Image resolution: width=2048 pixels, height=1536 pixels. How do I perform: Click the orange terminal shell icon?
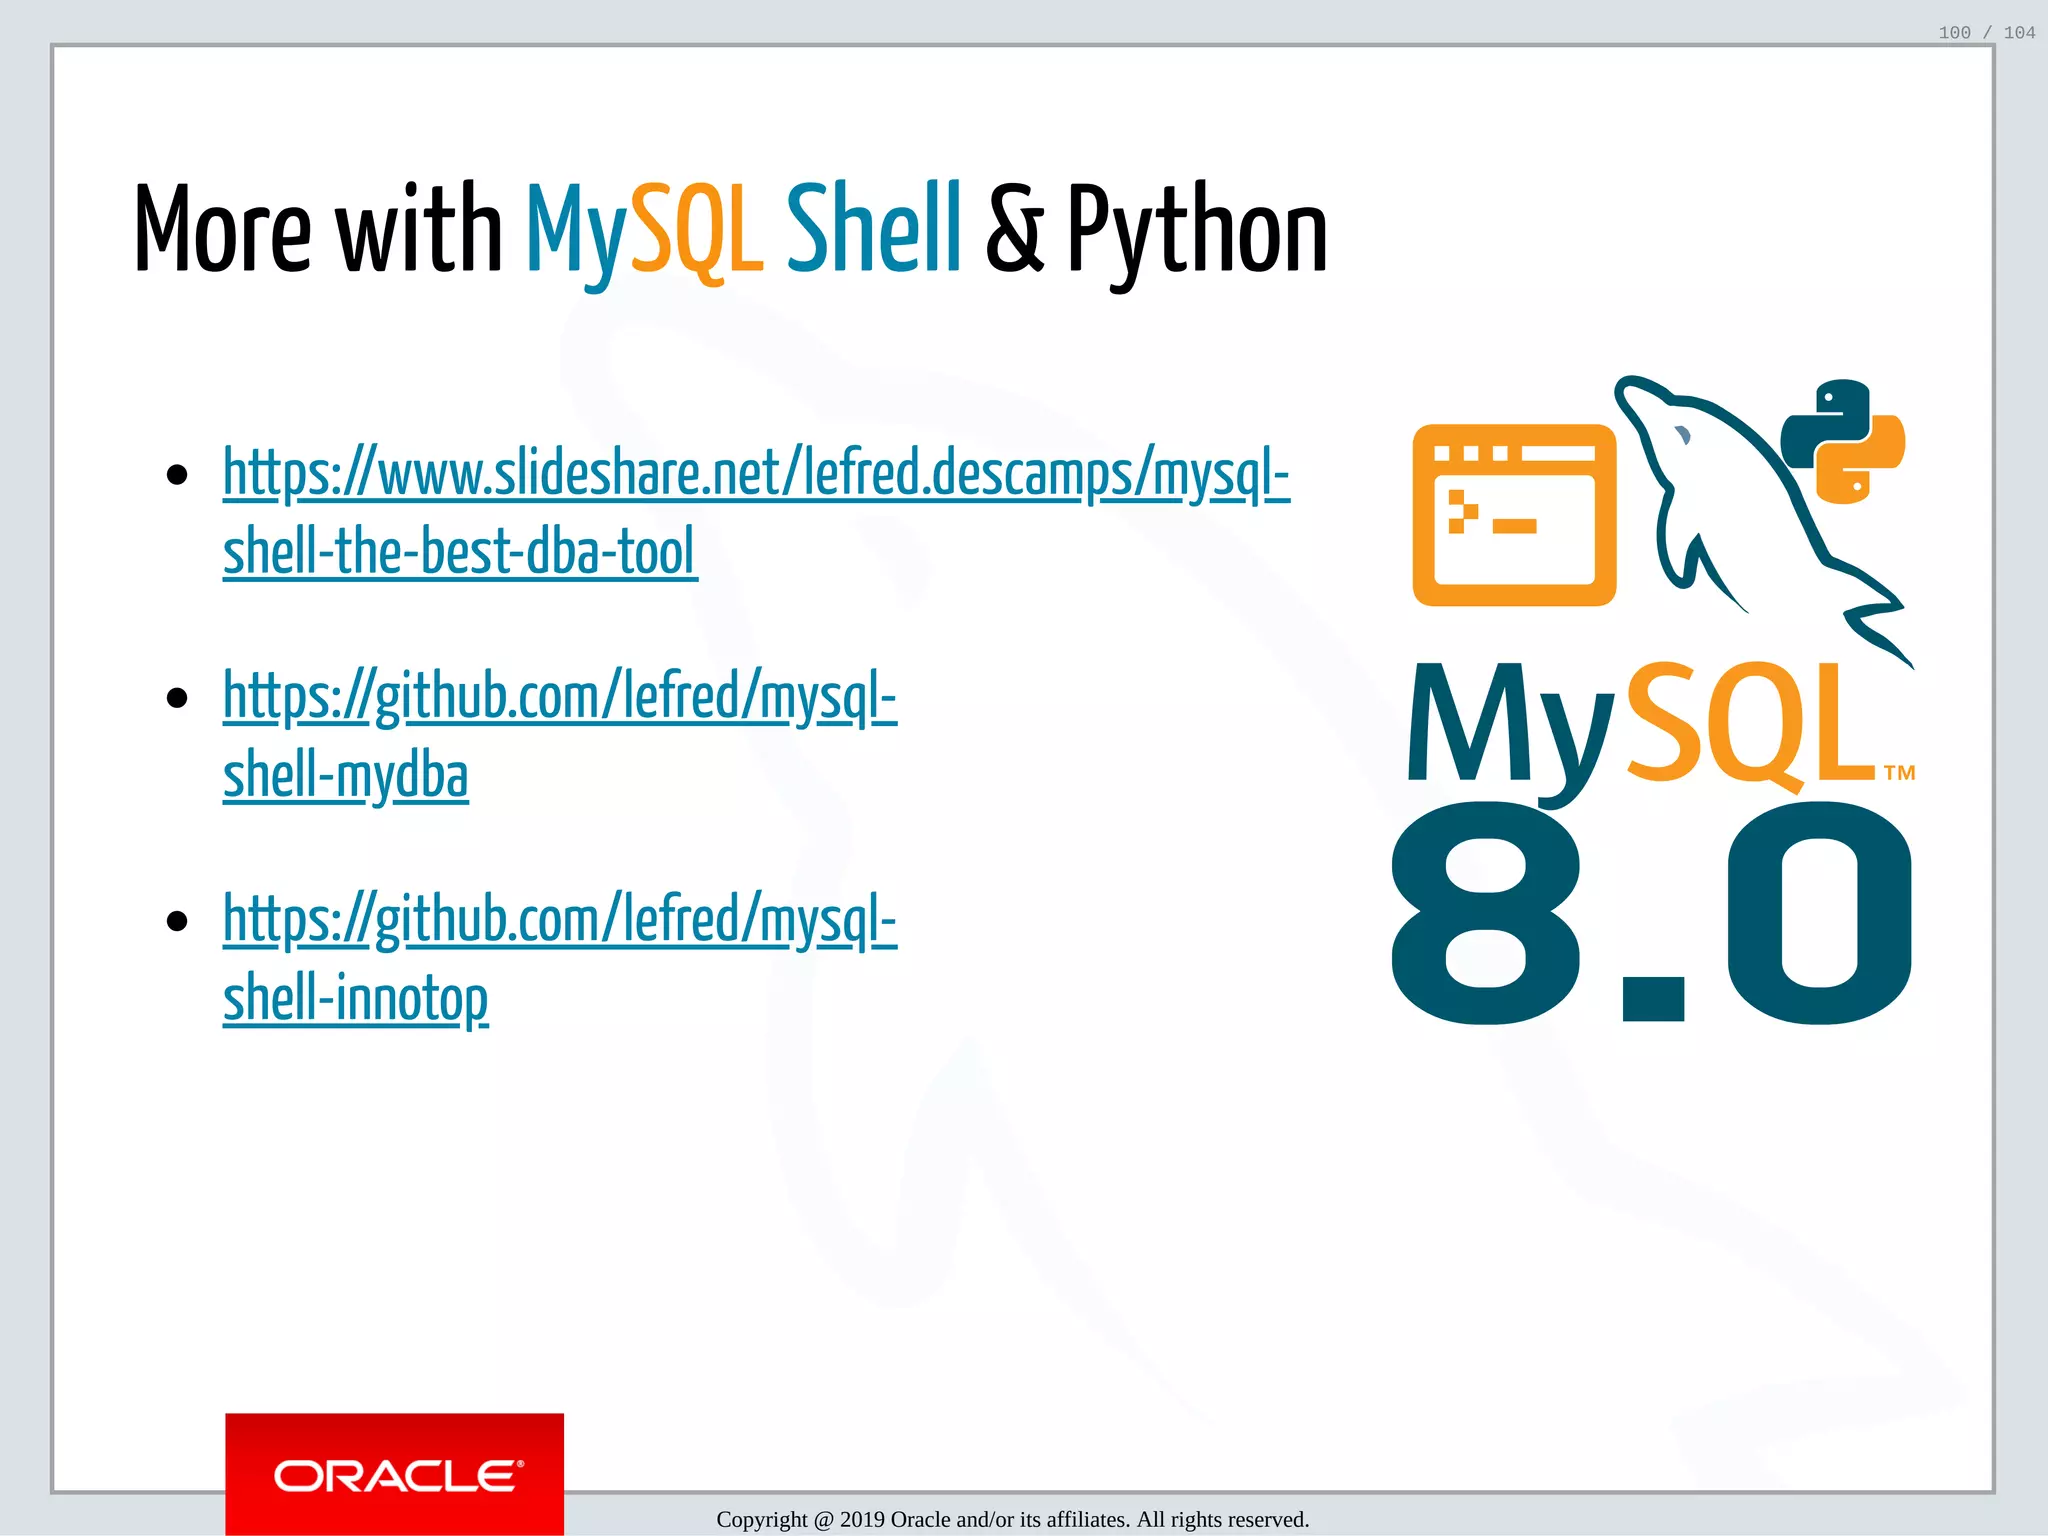point(1513,515)
